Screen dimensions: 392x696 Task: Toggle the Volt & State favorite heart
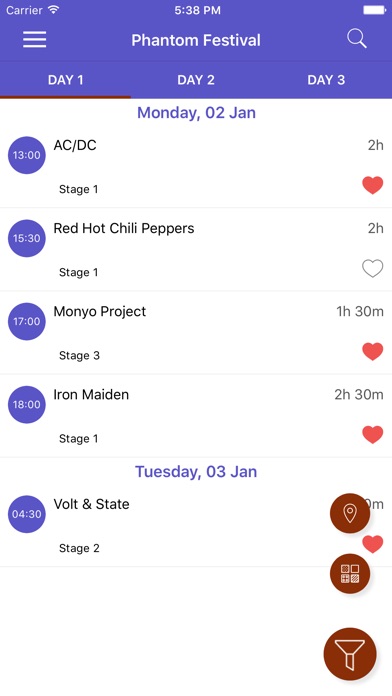coord(372,544)
